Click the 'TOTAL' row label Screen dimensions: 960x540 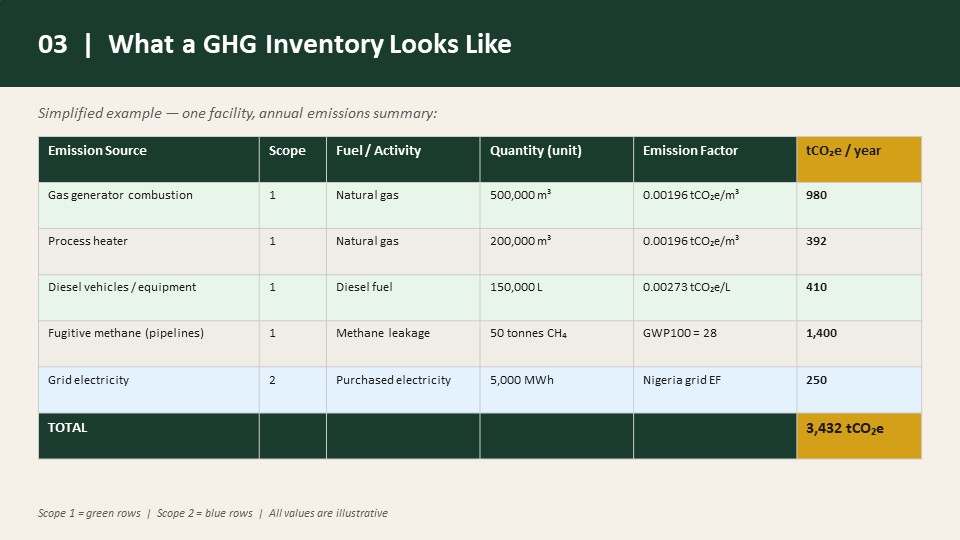pyautogui.click(x=67, y=428)
